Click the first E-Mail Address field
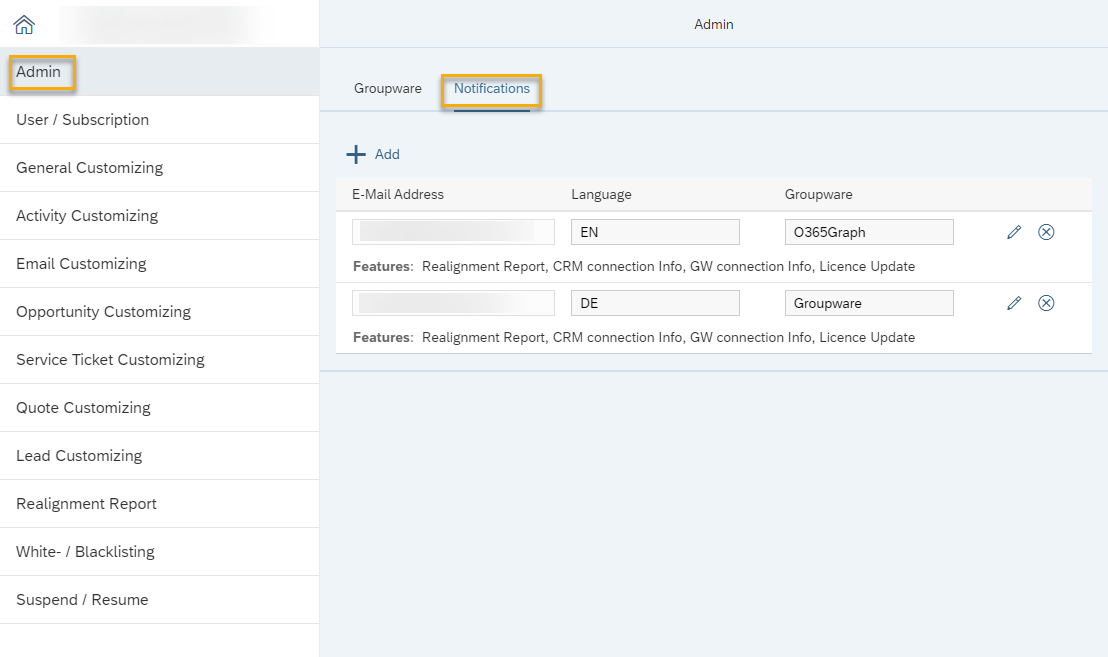Viewport: 1108px width, 657px height. (x=453, y=232)
